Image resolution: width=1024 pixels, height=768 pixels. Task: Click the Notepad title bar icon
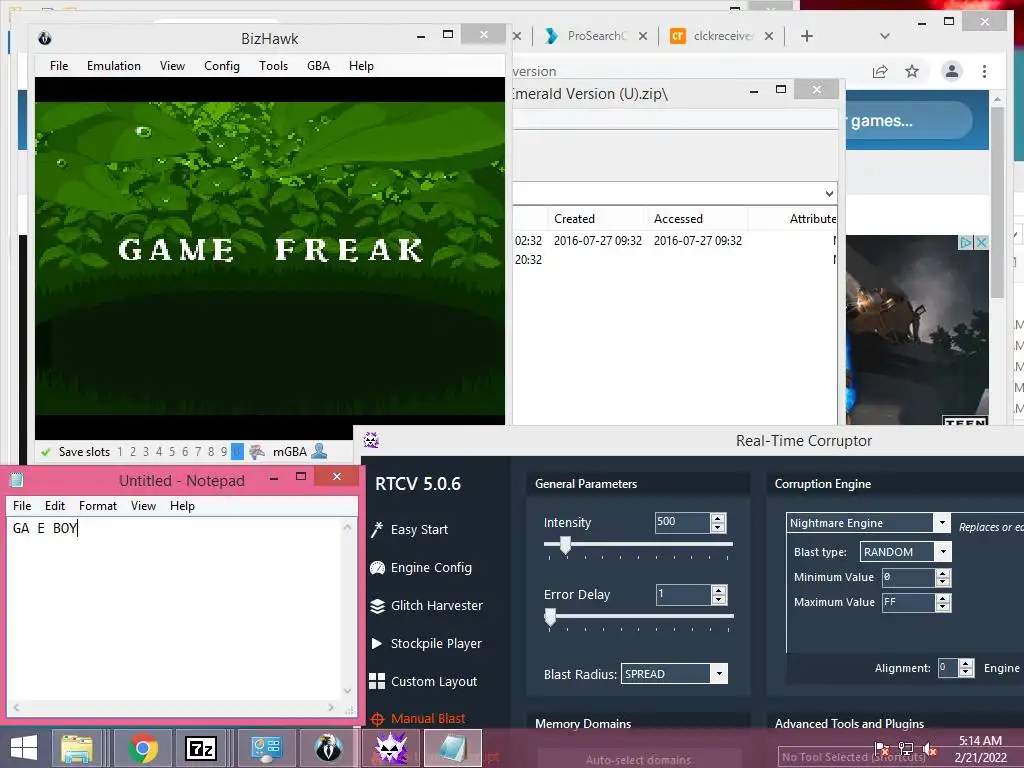[x=17, y=480]
